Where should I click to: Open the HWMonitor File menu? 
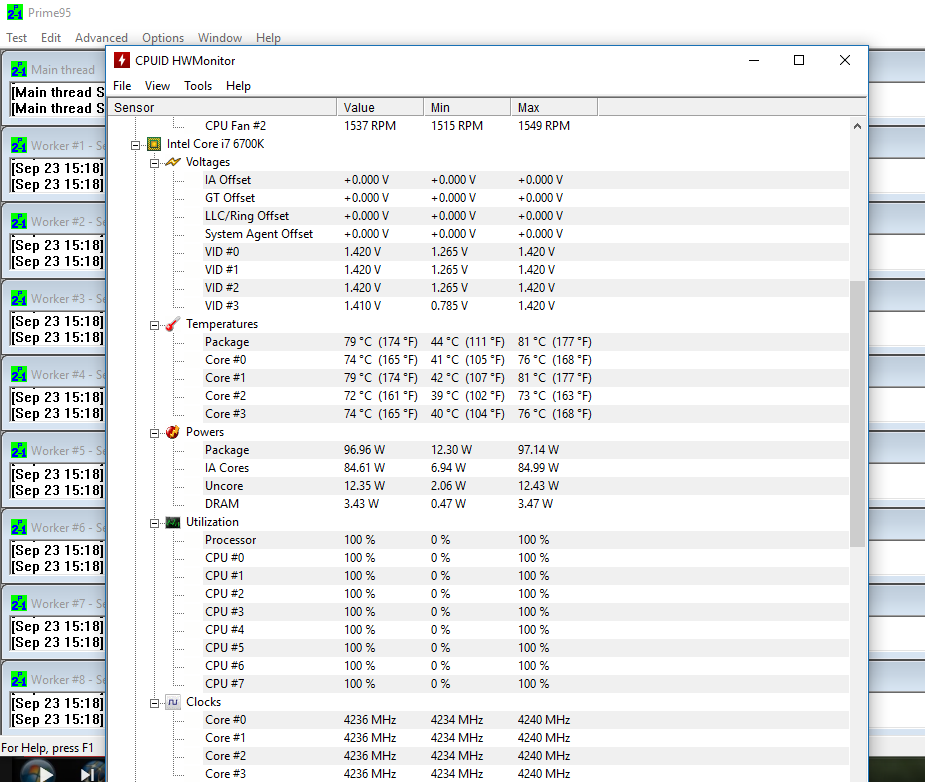(x=122, y=86)
